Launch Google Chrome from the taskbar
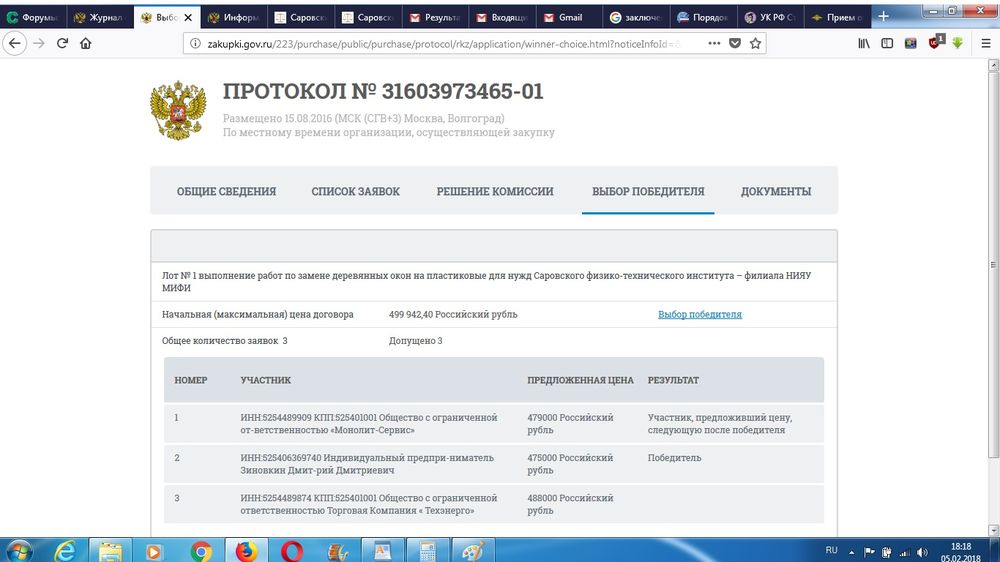This screenshot has width=1000, height=562. (x=201, y=550)
